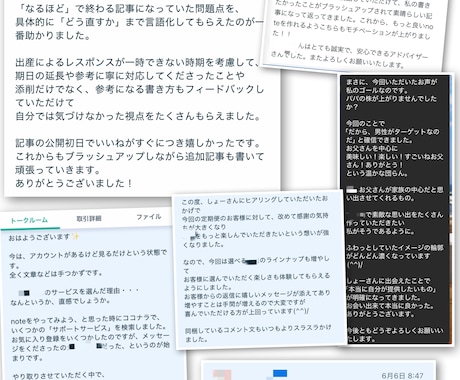Click the line ふわっとしていたイメージの輪郭

point(395,248)
